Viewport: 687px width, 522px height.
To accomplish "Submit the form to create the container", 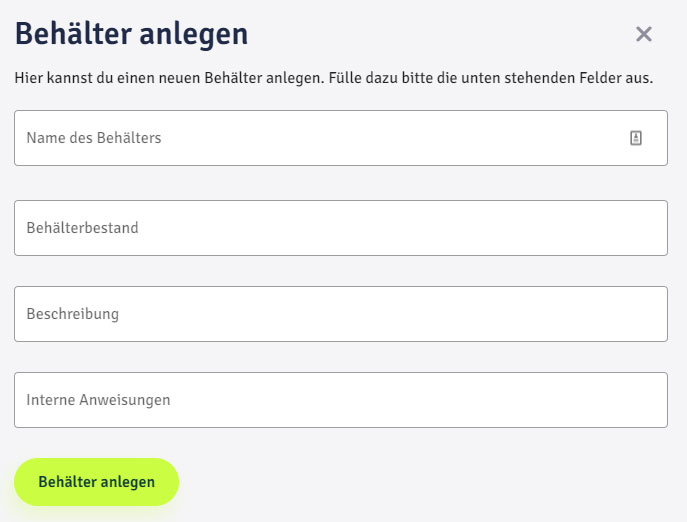I will [96, 482].
